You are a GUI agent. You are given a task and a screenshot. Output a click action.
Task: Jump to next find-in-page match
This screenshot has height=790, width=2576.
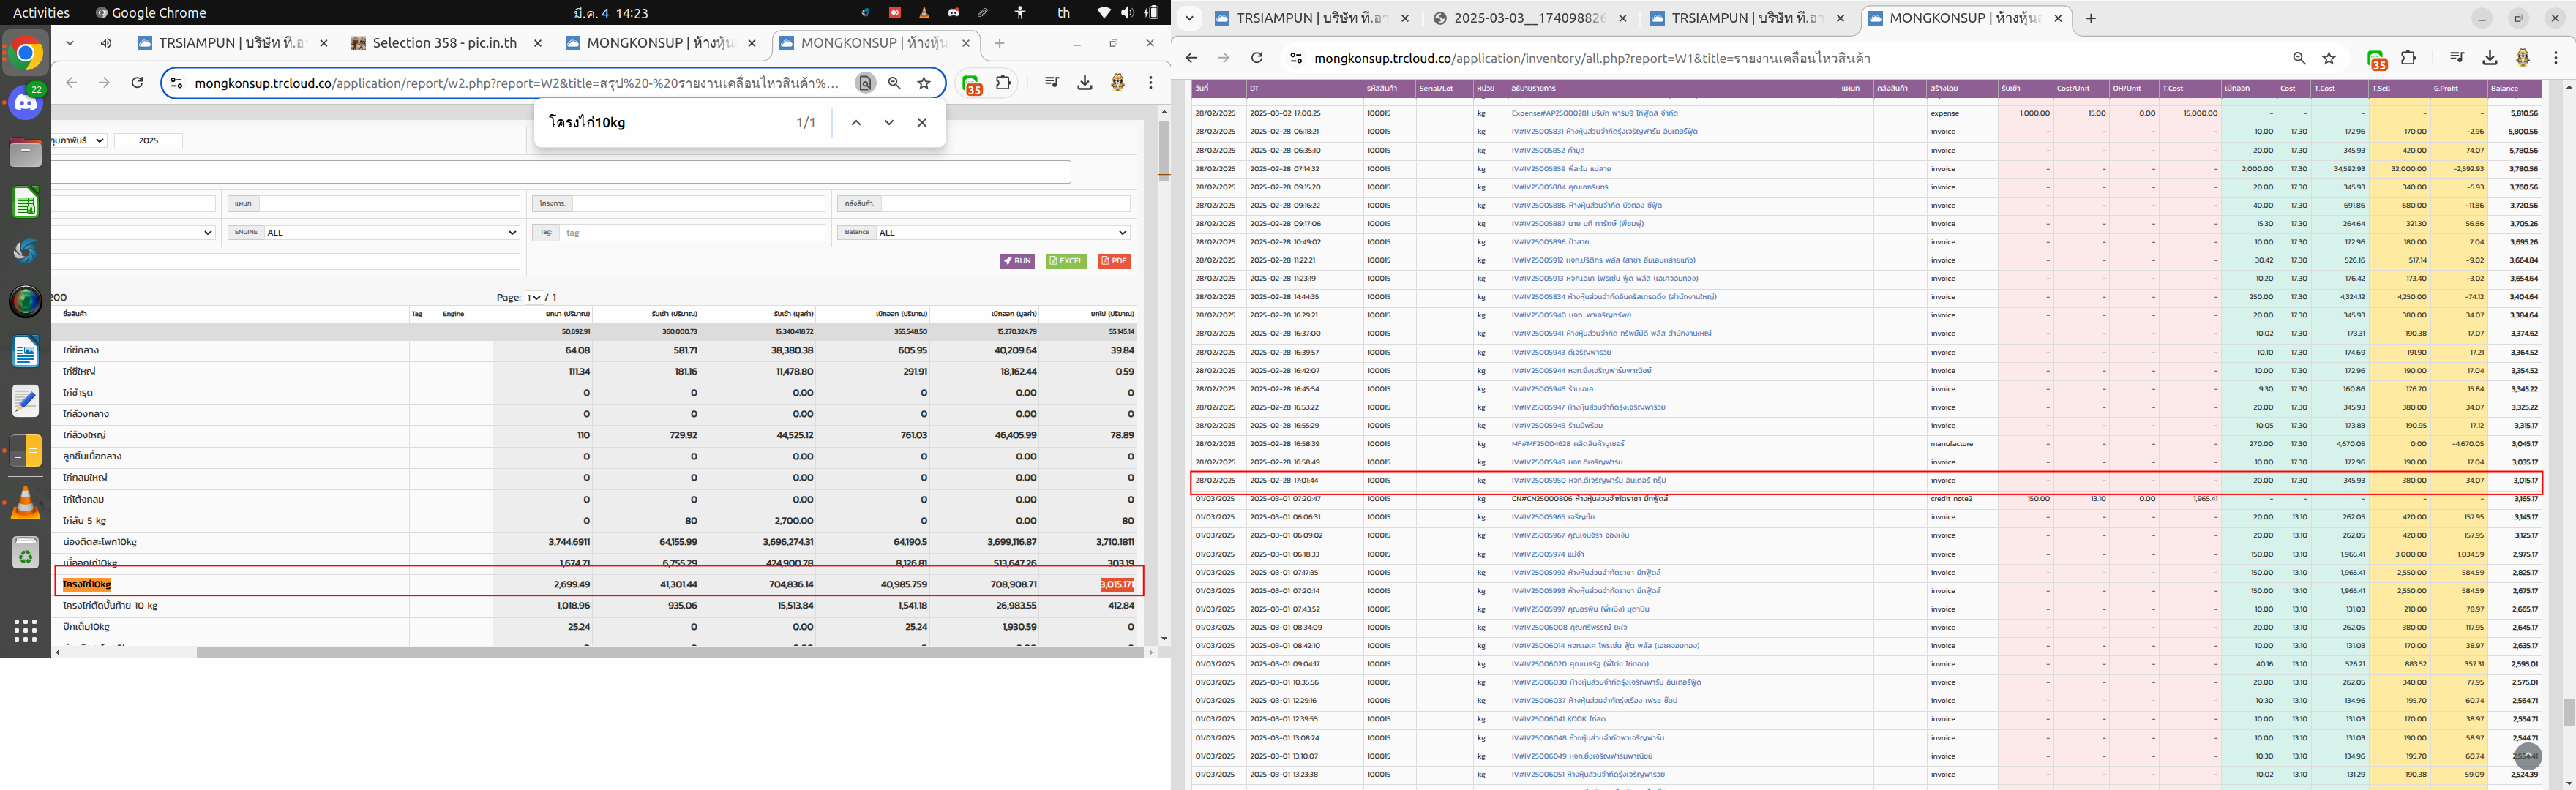889,122
